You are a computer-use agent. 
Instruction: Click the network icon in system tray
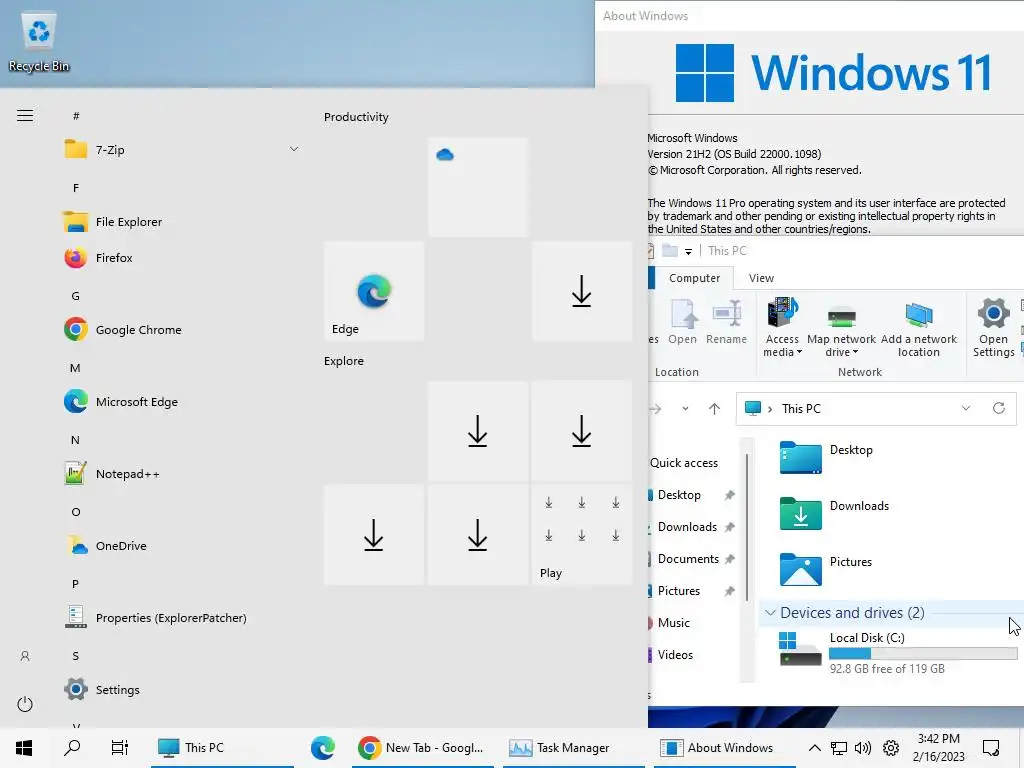click(839, 748)
